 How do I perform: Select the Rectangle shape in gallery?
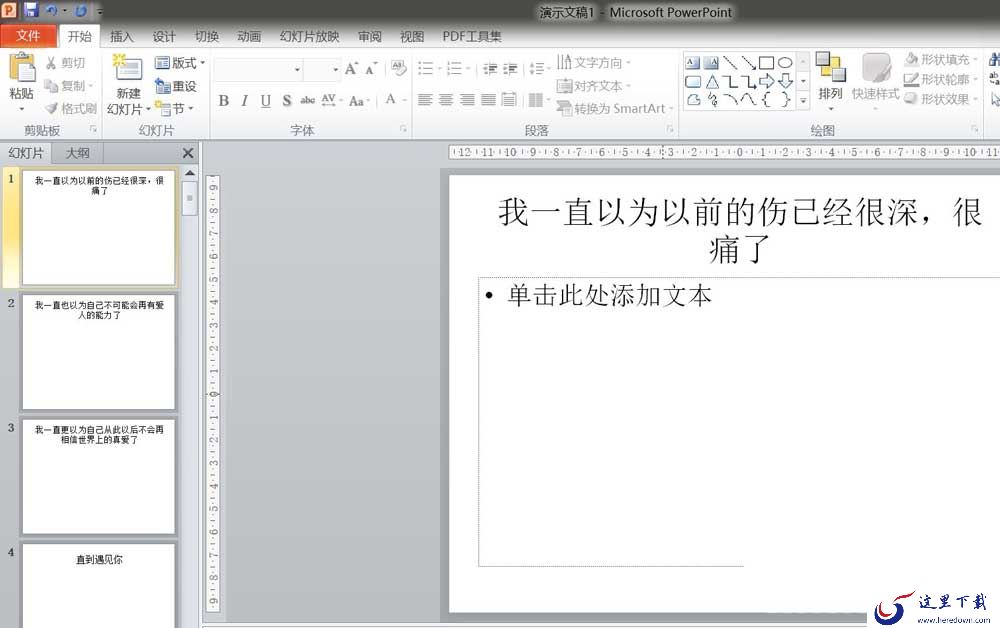(x=767, y=62)
